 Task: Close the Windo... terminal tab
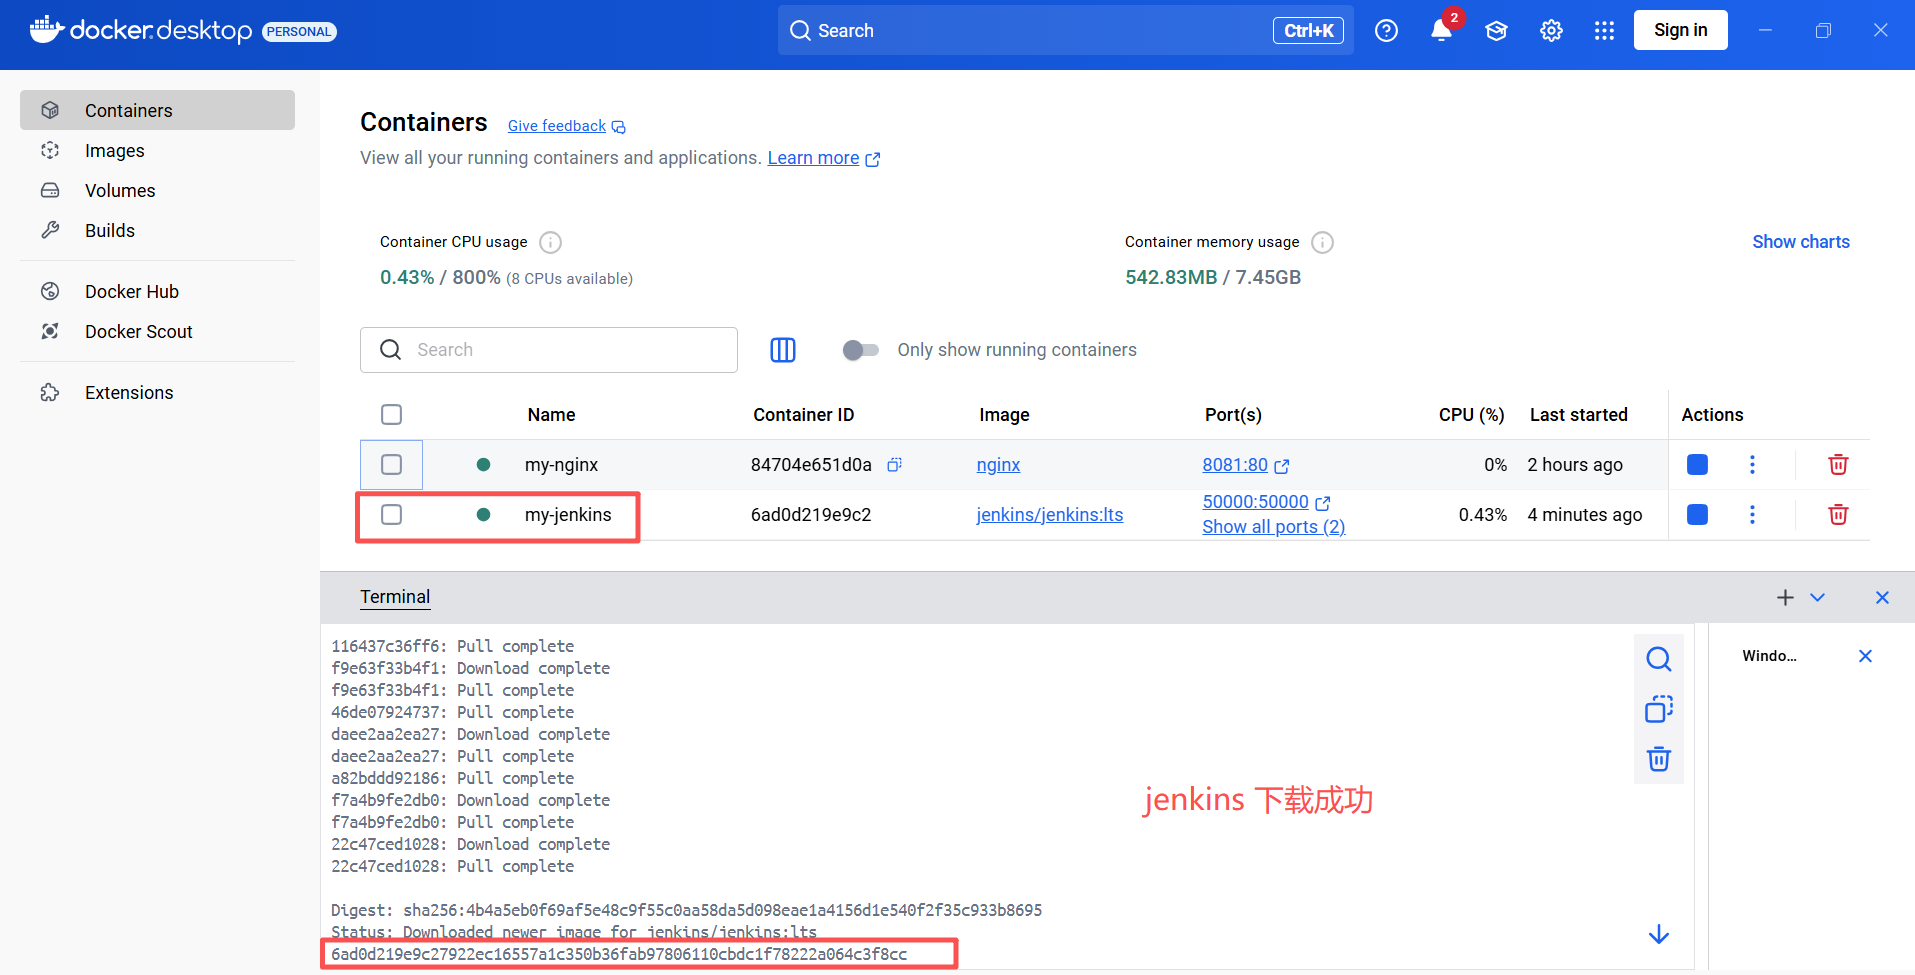1865,656
